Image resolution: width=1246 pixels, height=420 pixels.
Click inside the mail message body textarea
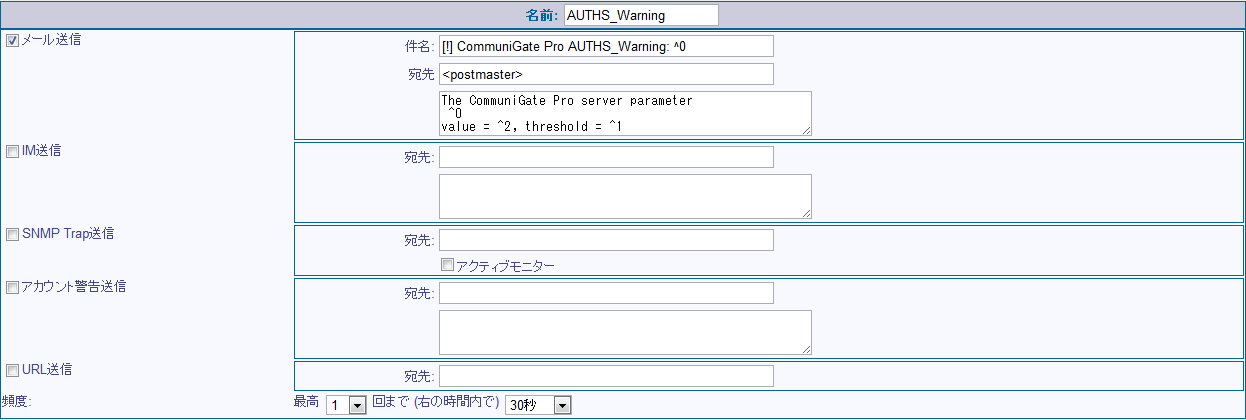click(624, 113)
